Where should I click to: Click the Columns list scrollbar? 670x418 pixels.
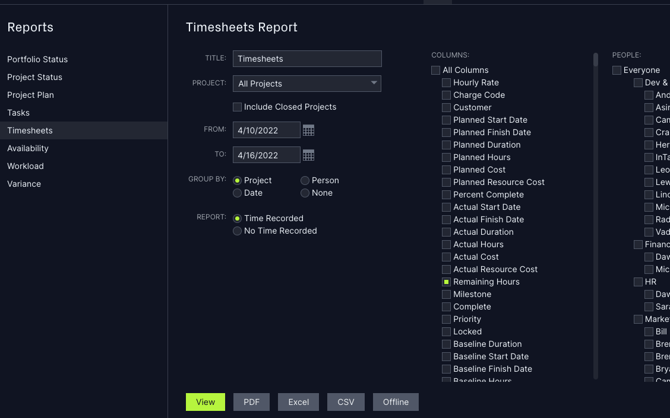coord(596,216)
